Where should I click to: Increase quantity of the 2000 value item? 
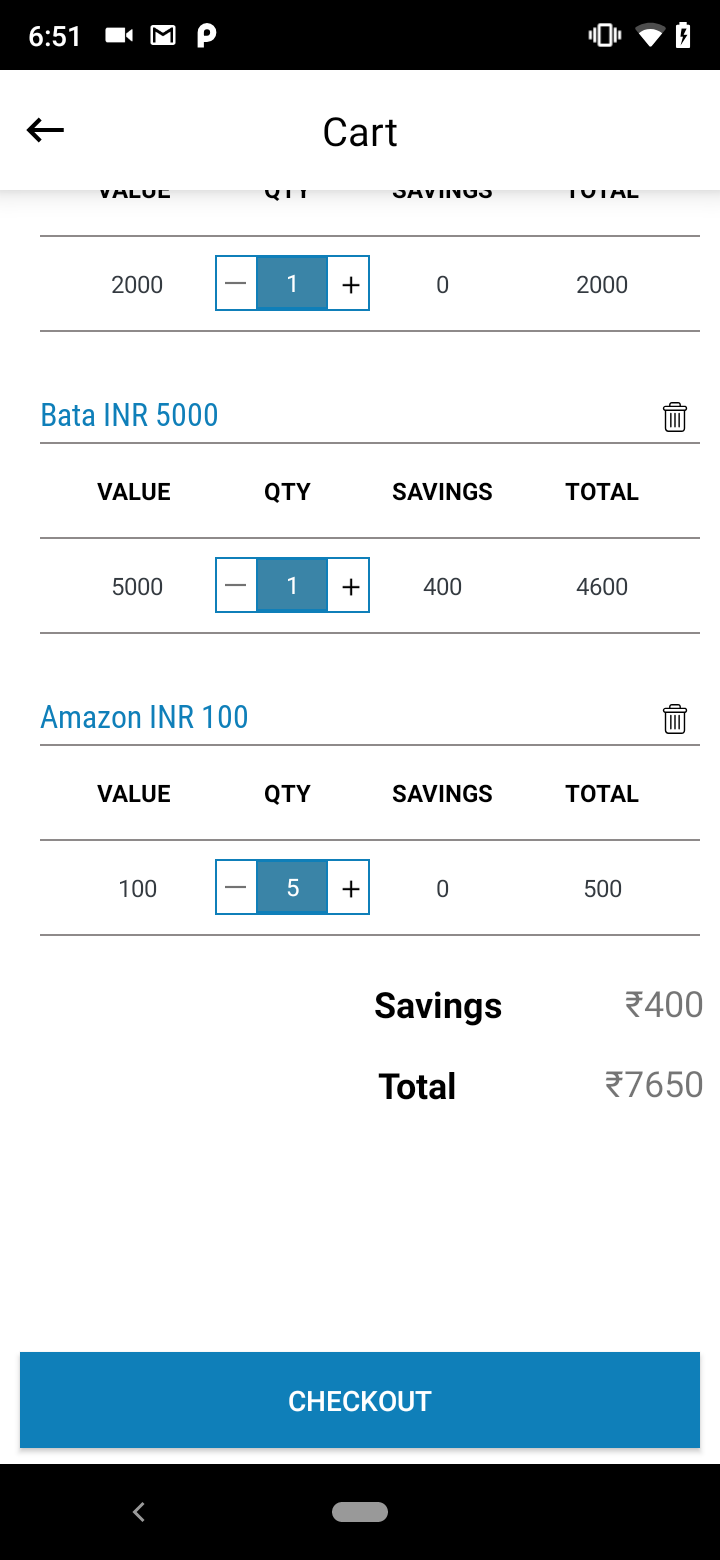click(350, 285)
